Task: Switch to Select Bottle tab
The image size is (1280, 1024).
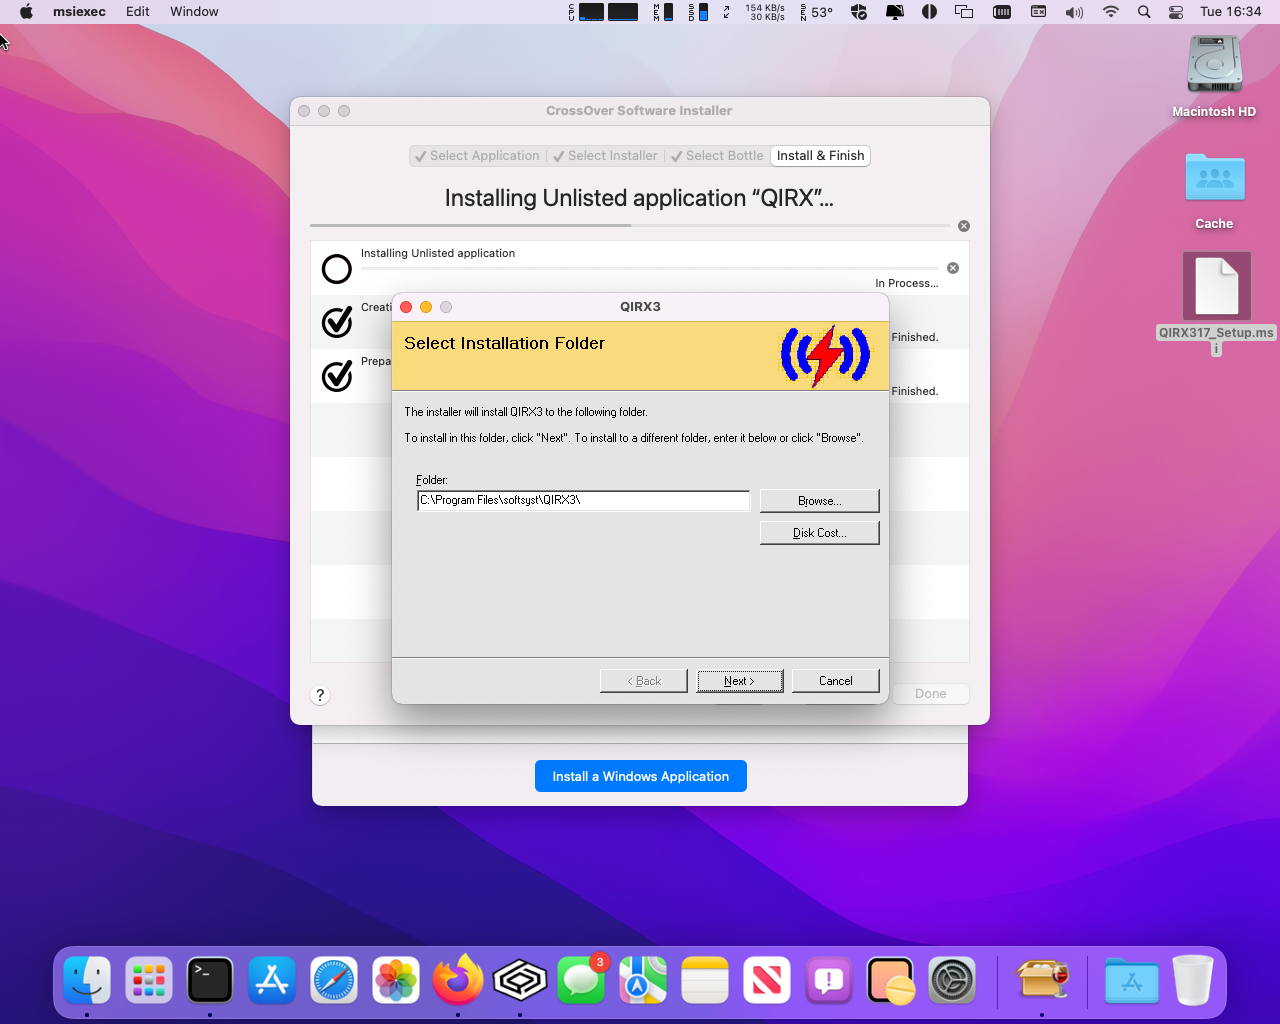Action: tap(717, 156)
